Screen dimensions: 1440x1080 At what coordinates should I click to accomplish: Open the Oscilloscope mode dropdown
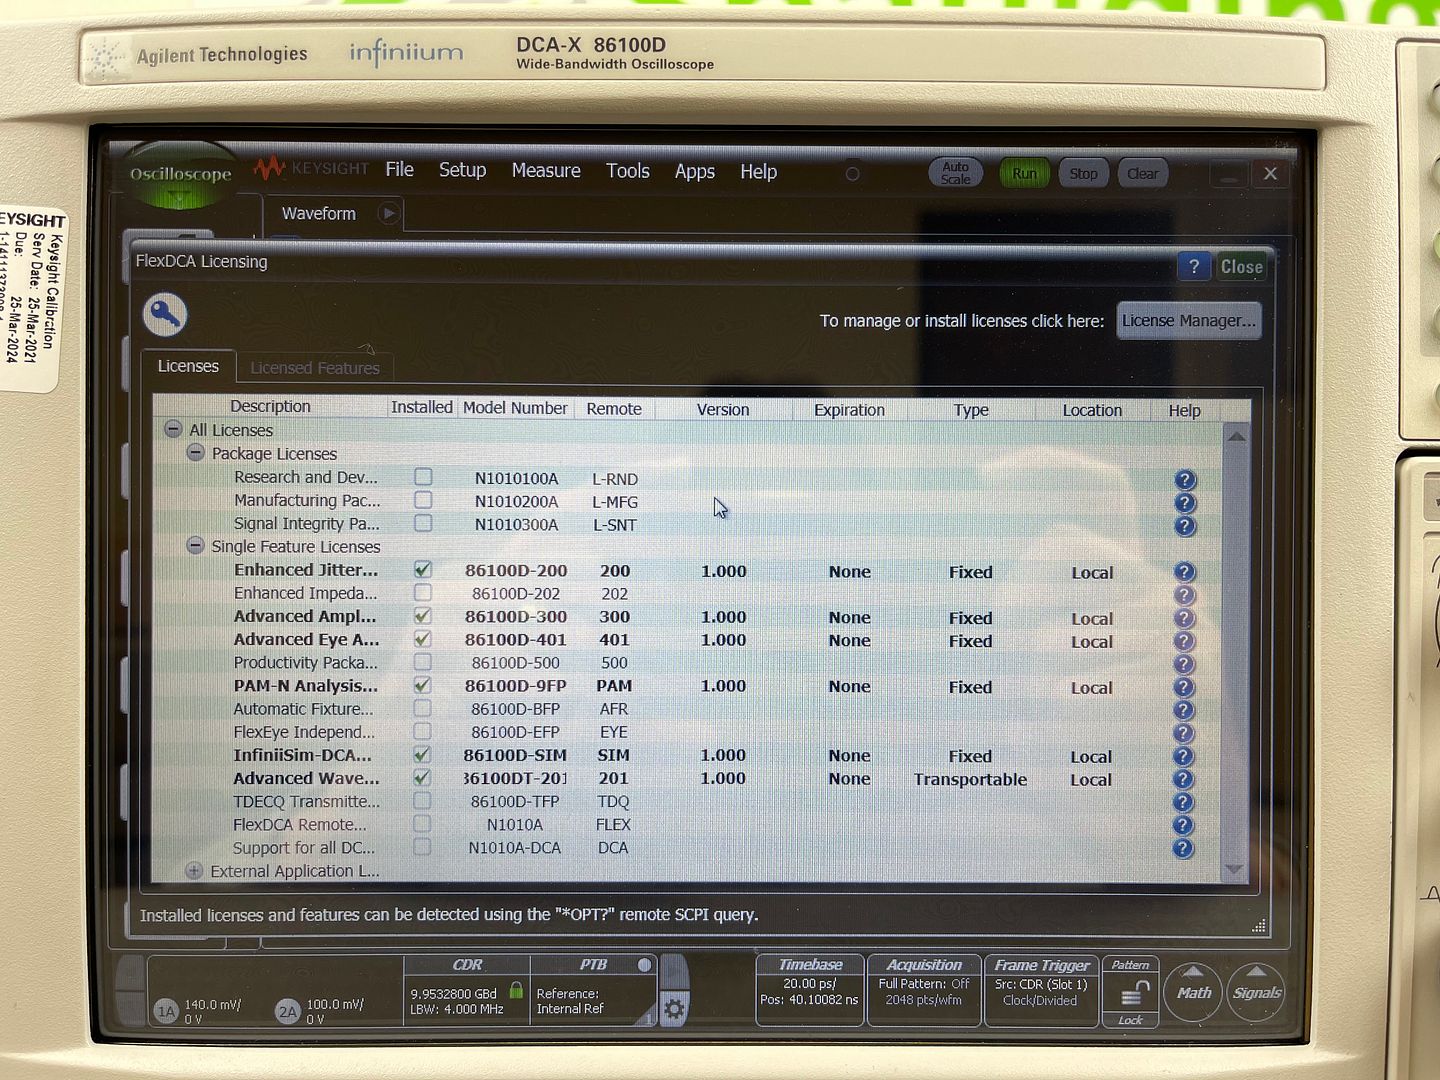(180, 177)
